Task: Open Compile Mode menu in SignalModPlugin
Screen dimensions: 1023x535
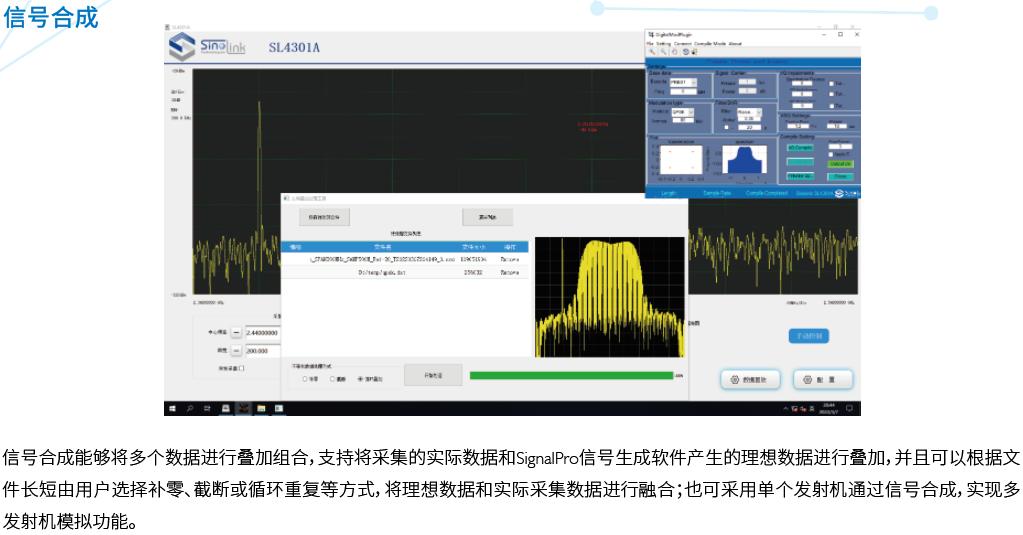Action: click(x=710, y=44)
